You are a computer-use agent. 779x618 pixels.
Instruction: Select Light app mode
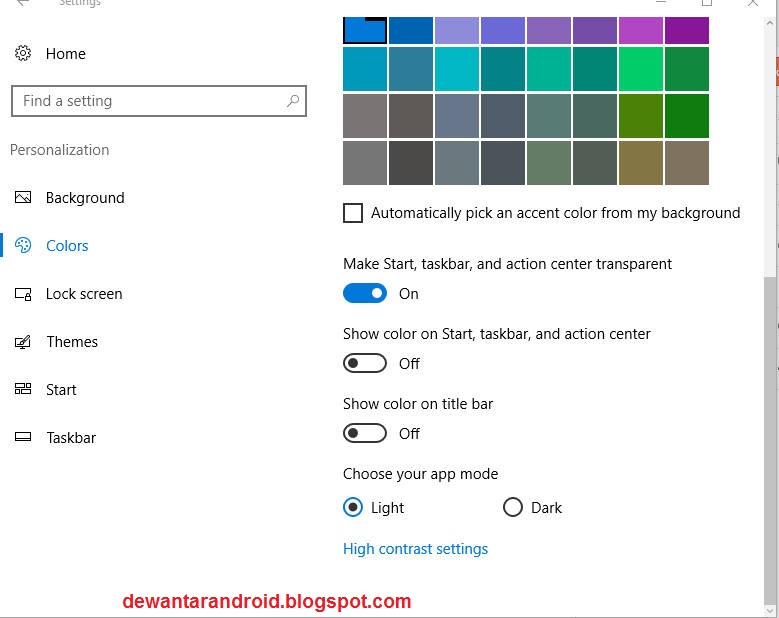[353, 507]
